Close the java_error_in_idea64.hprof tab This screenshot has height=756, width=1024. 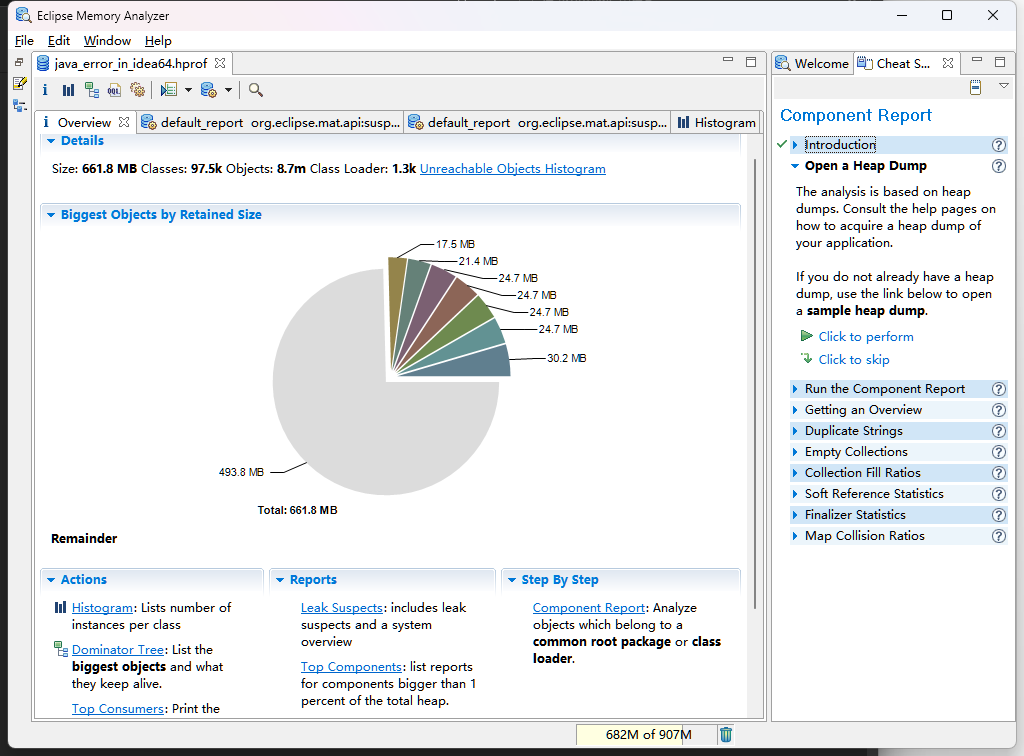click(220, 63)
